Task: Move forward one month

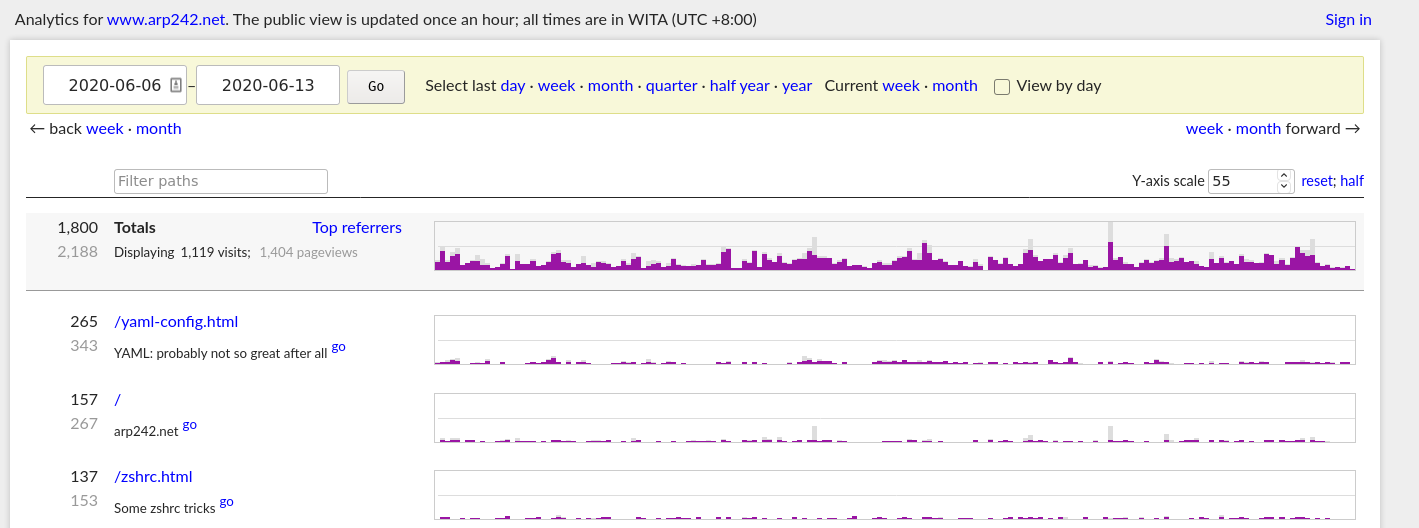Action: (x=1258, y=129)
